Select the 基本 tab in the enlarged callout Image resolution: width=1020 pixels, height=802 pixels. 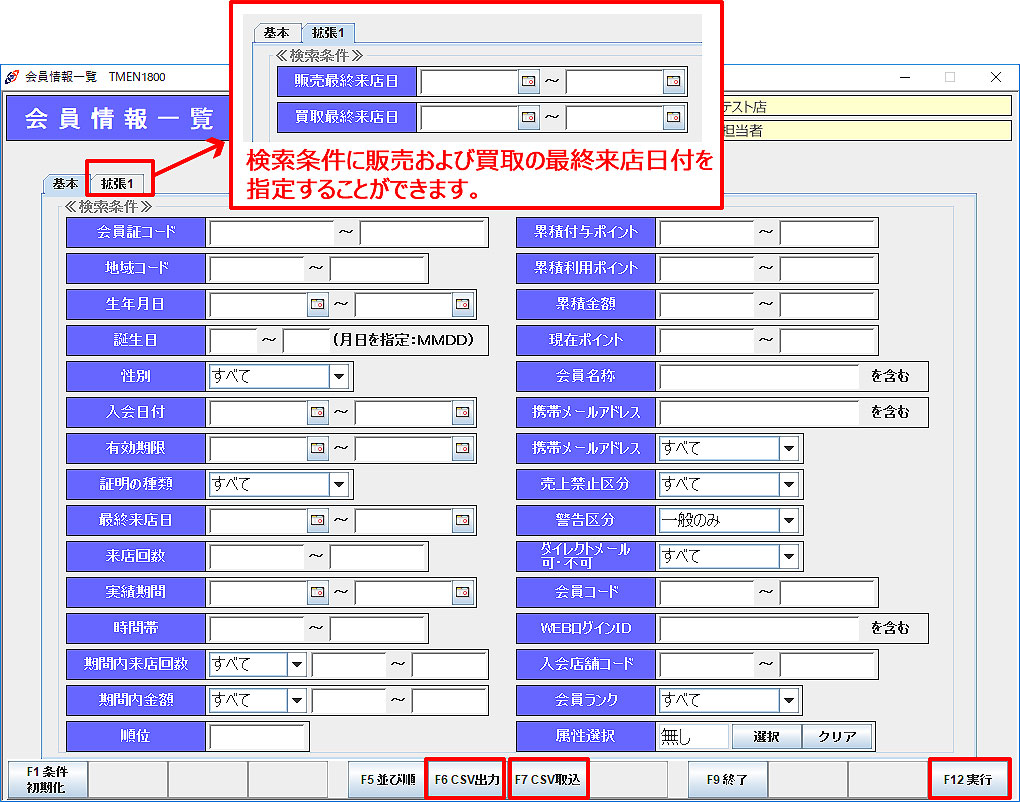[276, 33]
